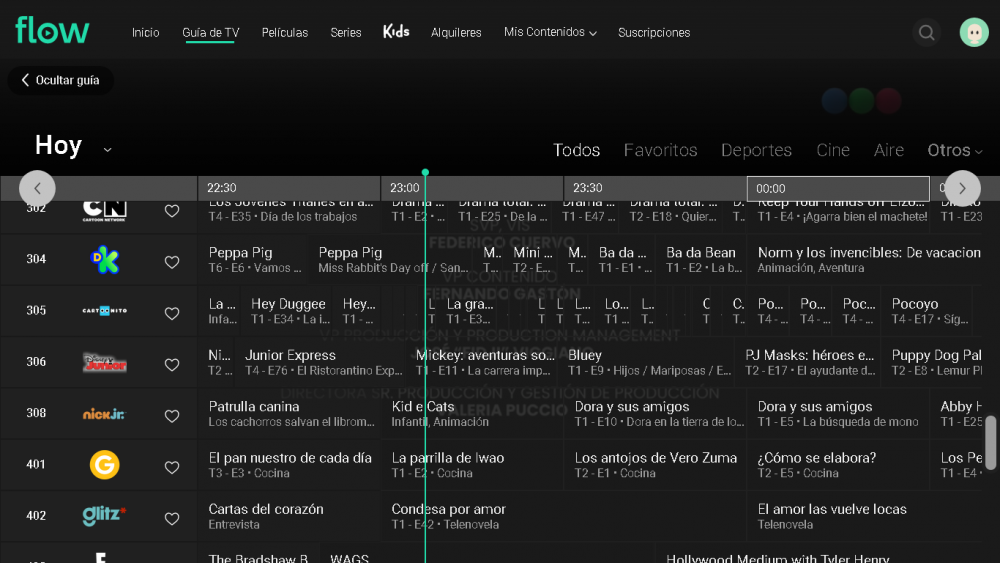Filter guide by Deportes tab
Viewport: 1000px width, 563px height.
[x=756, y=150]
